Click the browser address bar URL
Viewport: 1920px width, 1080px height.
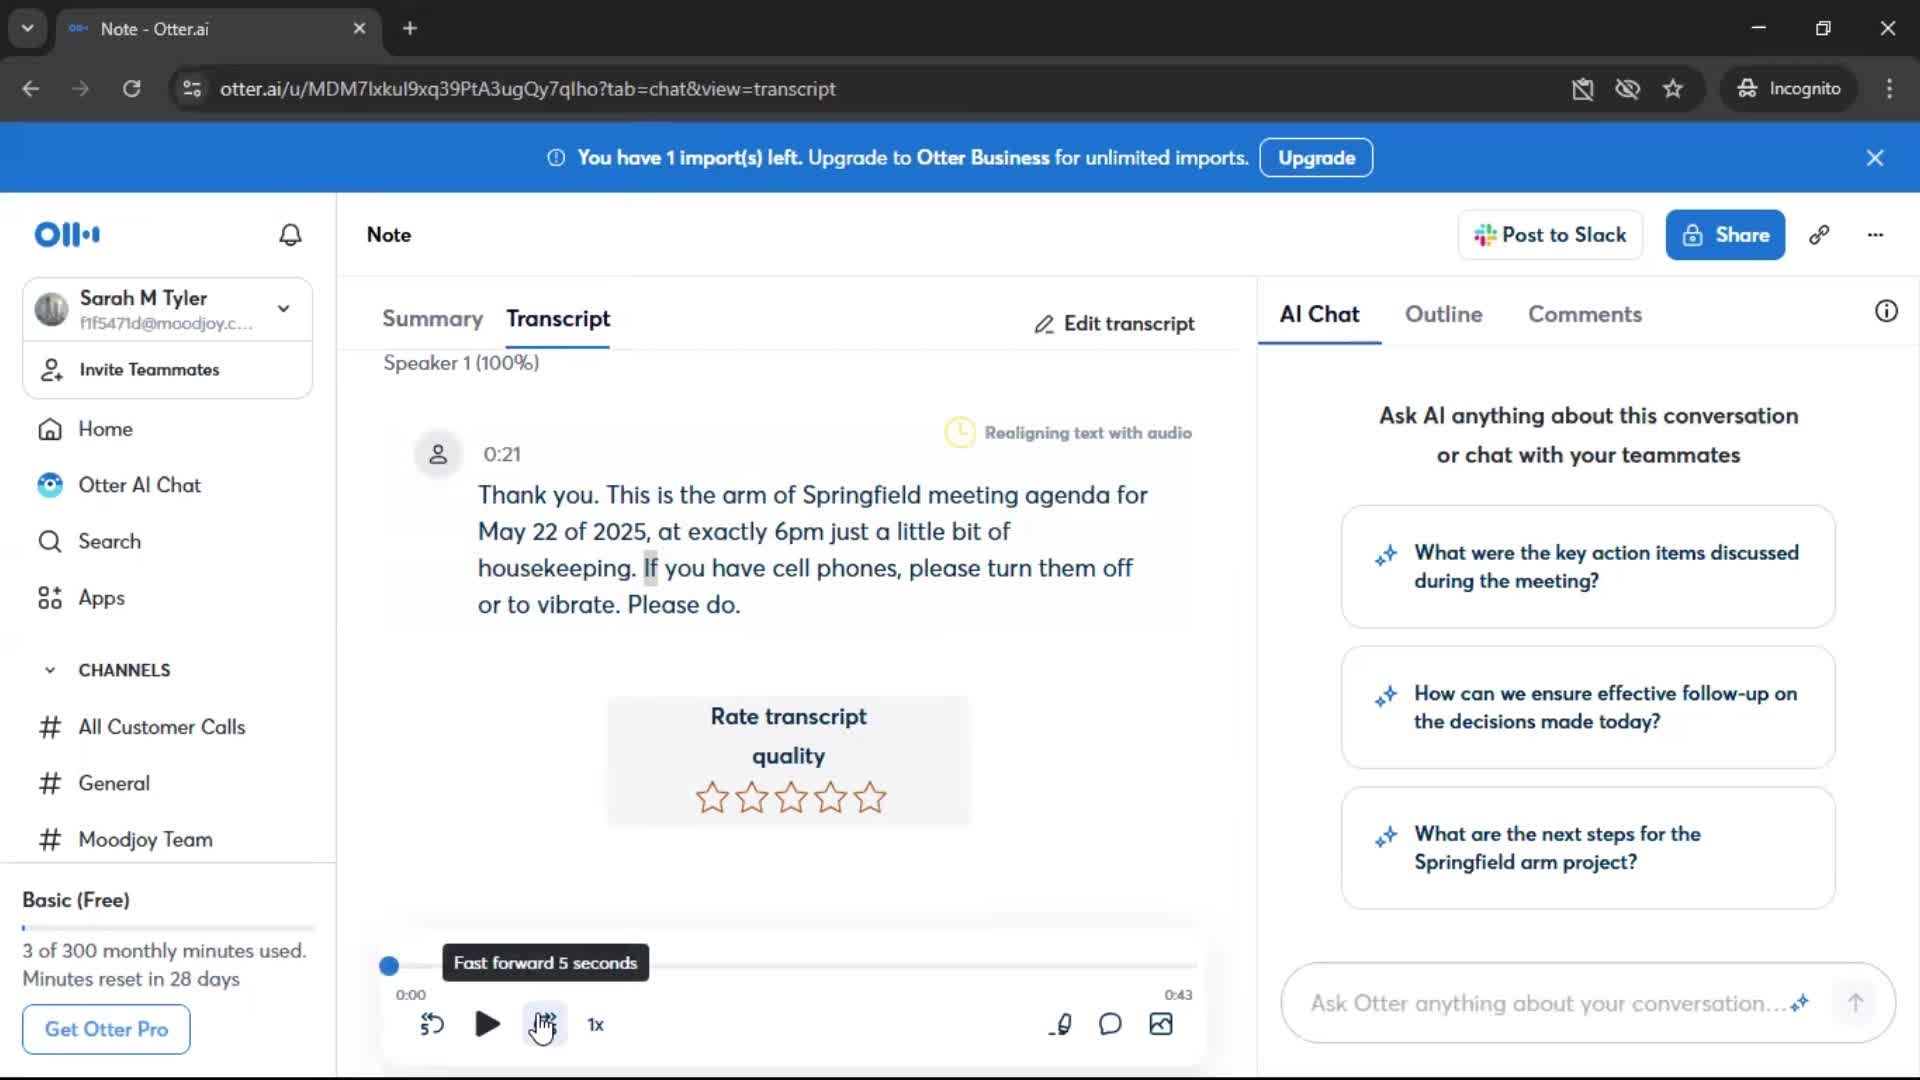[528, 89]
